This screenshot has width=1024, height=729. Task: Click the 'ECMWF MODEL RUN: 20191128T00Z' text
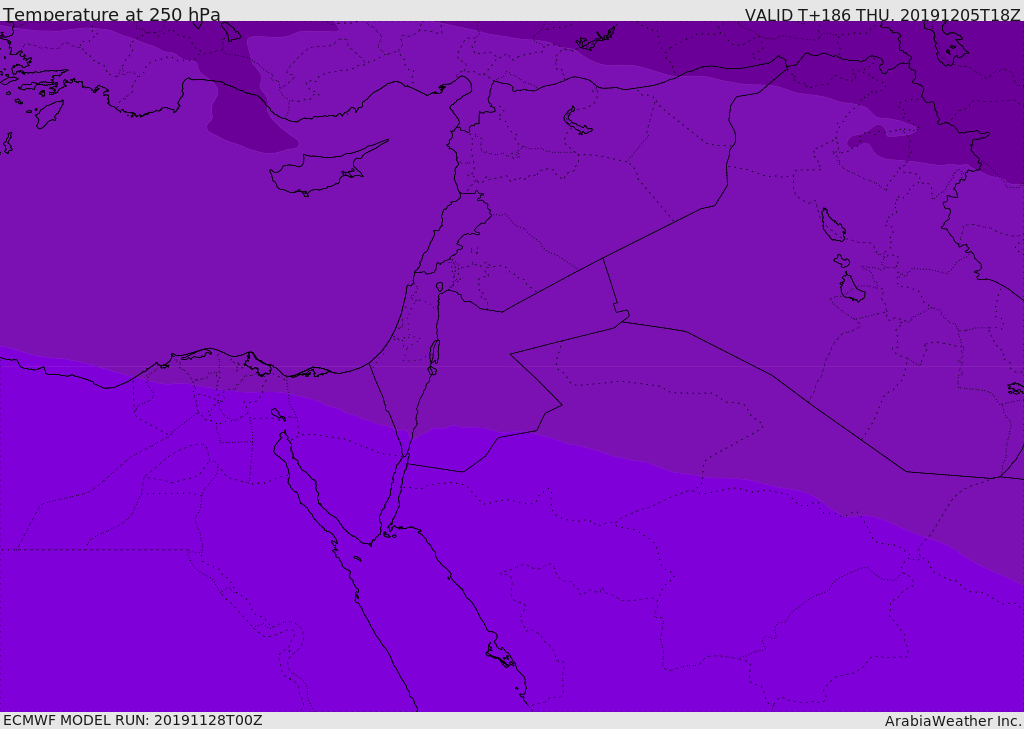(133, 720)
